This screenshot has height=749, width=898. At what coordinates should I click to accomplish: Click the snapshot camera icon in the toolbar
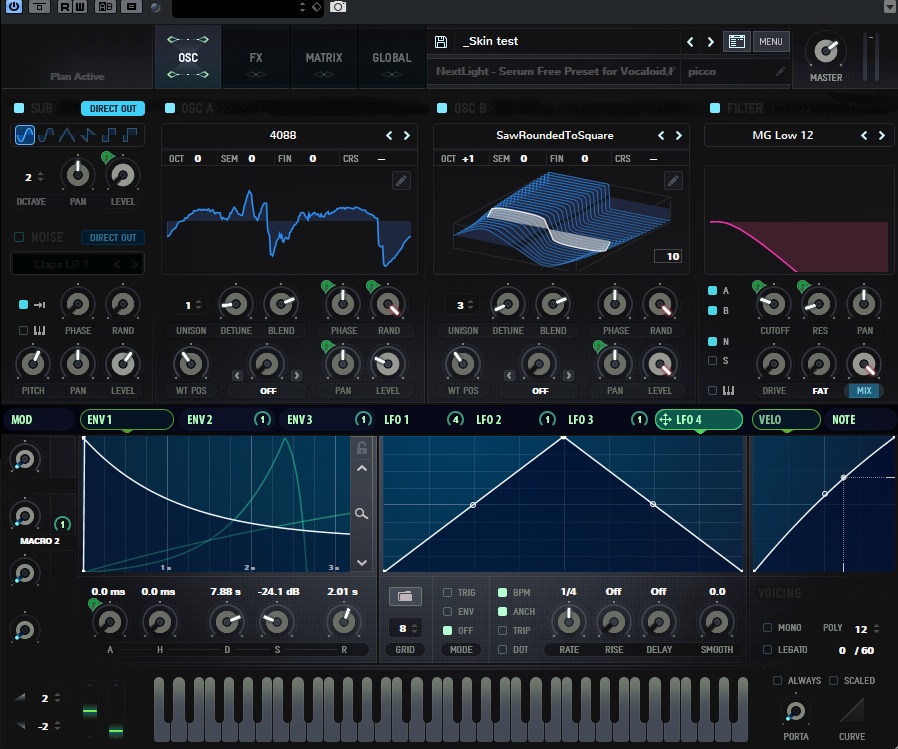pos(337,7)
